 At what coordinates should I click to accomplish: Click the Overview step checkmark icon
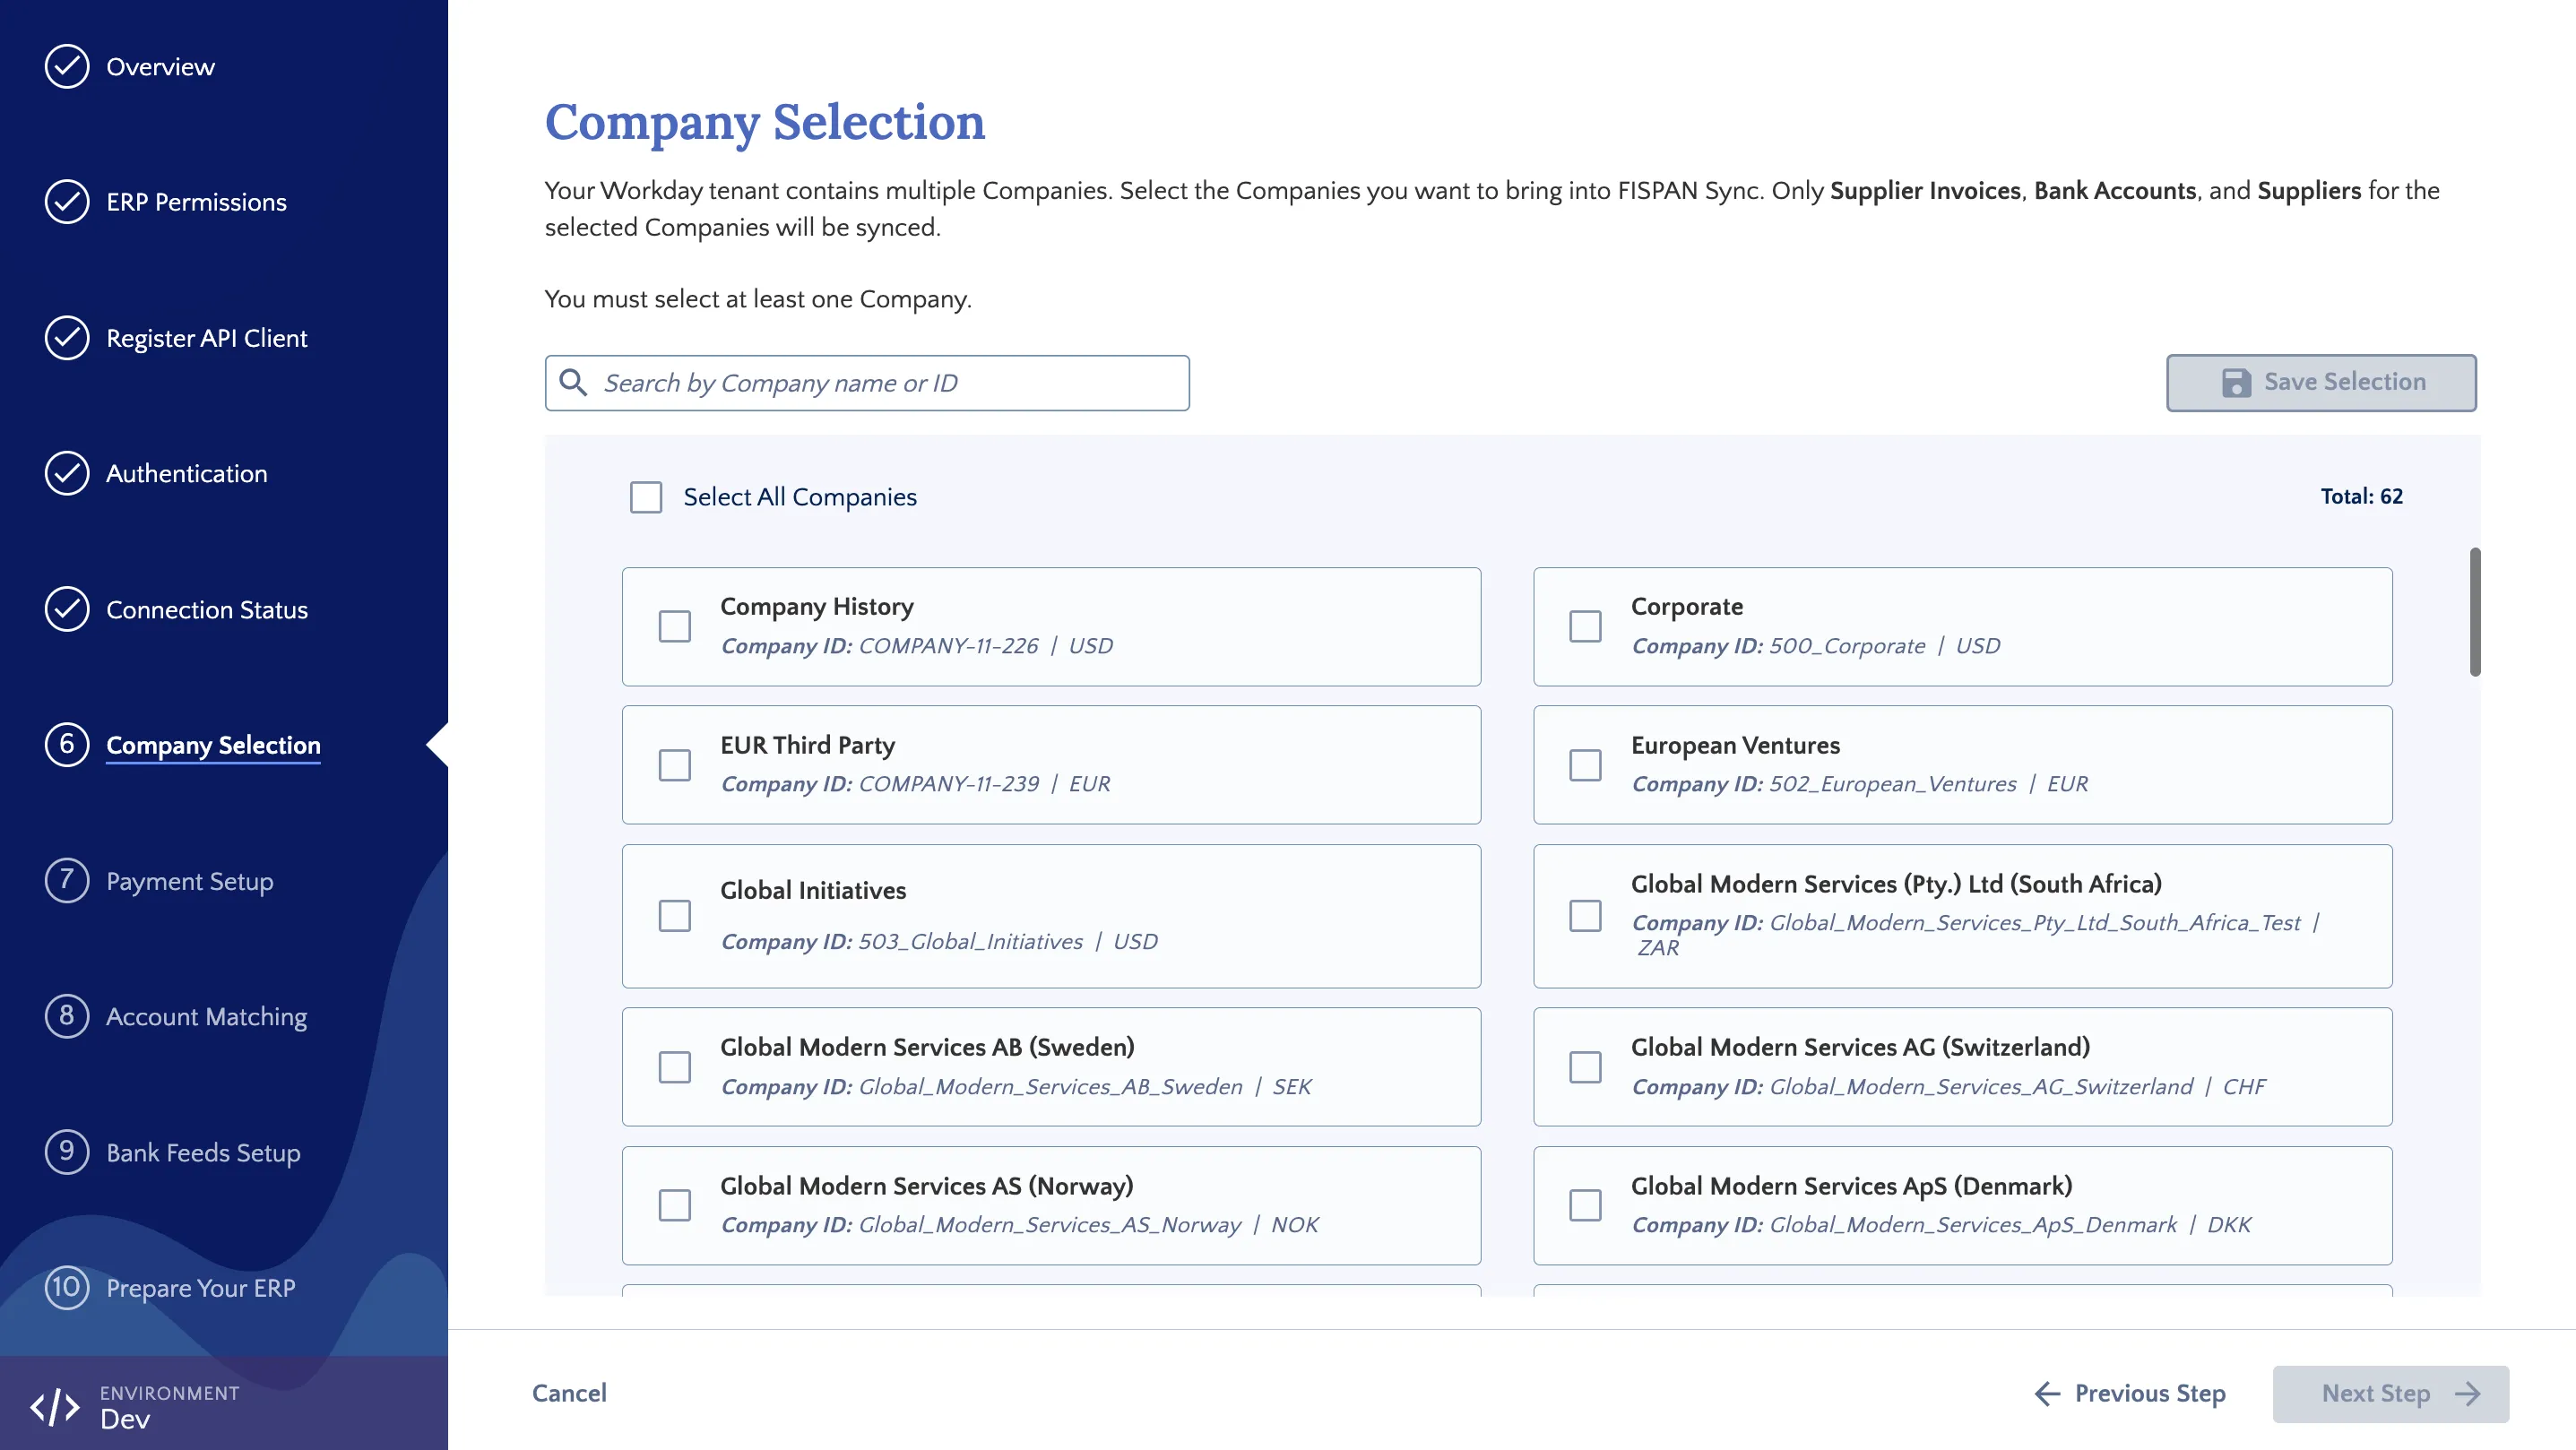pos(67,67)
